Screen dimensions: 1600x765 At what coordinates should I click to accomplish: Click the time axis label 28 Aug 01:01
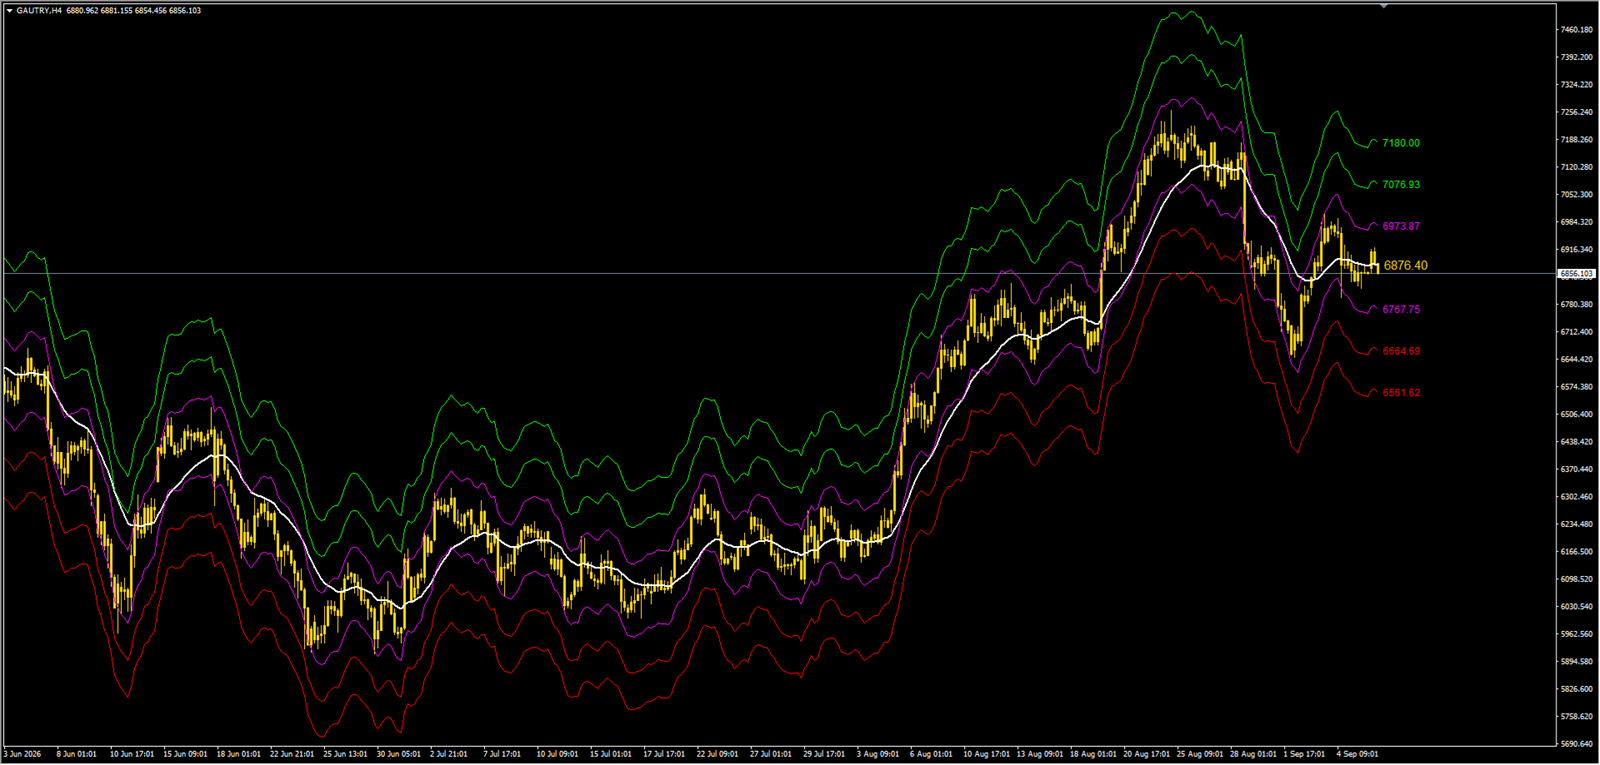coord(1253,754)
